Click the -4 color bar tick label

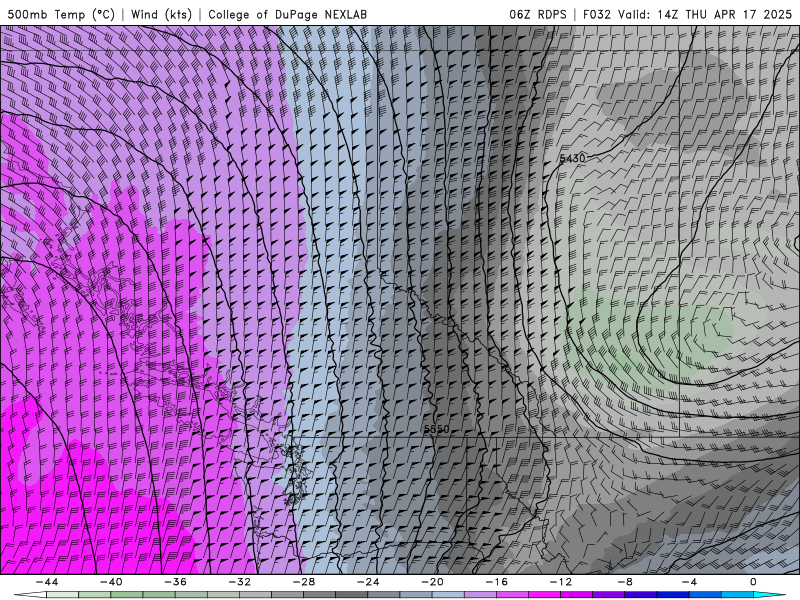coord(689,582)
